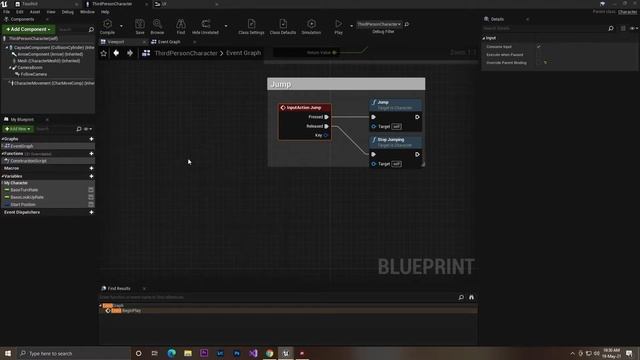Click the Browse toolbar icon

[157, 24]
